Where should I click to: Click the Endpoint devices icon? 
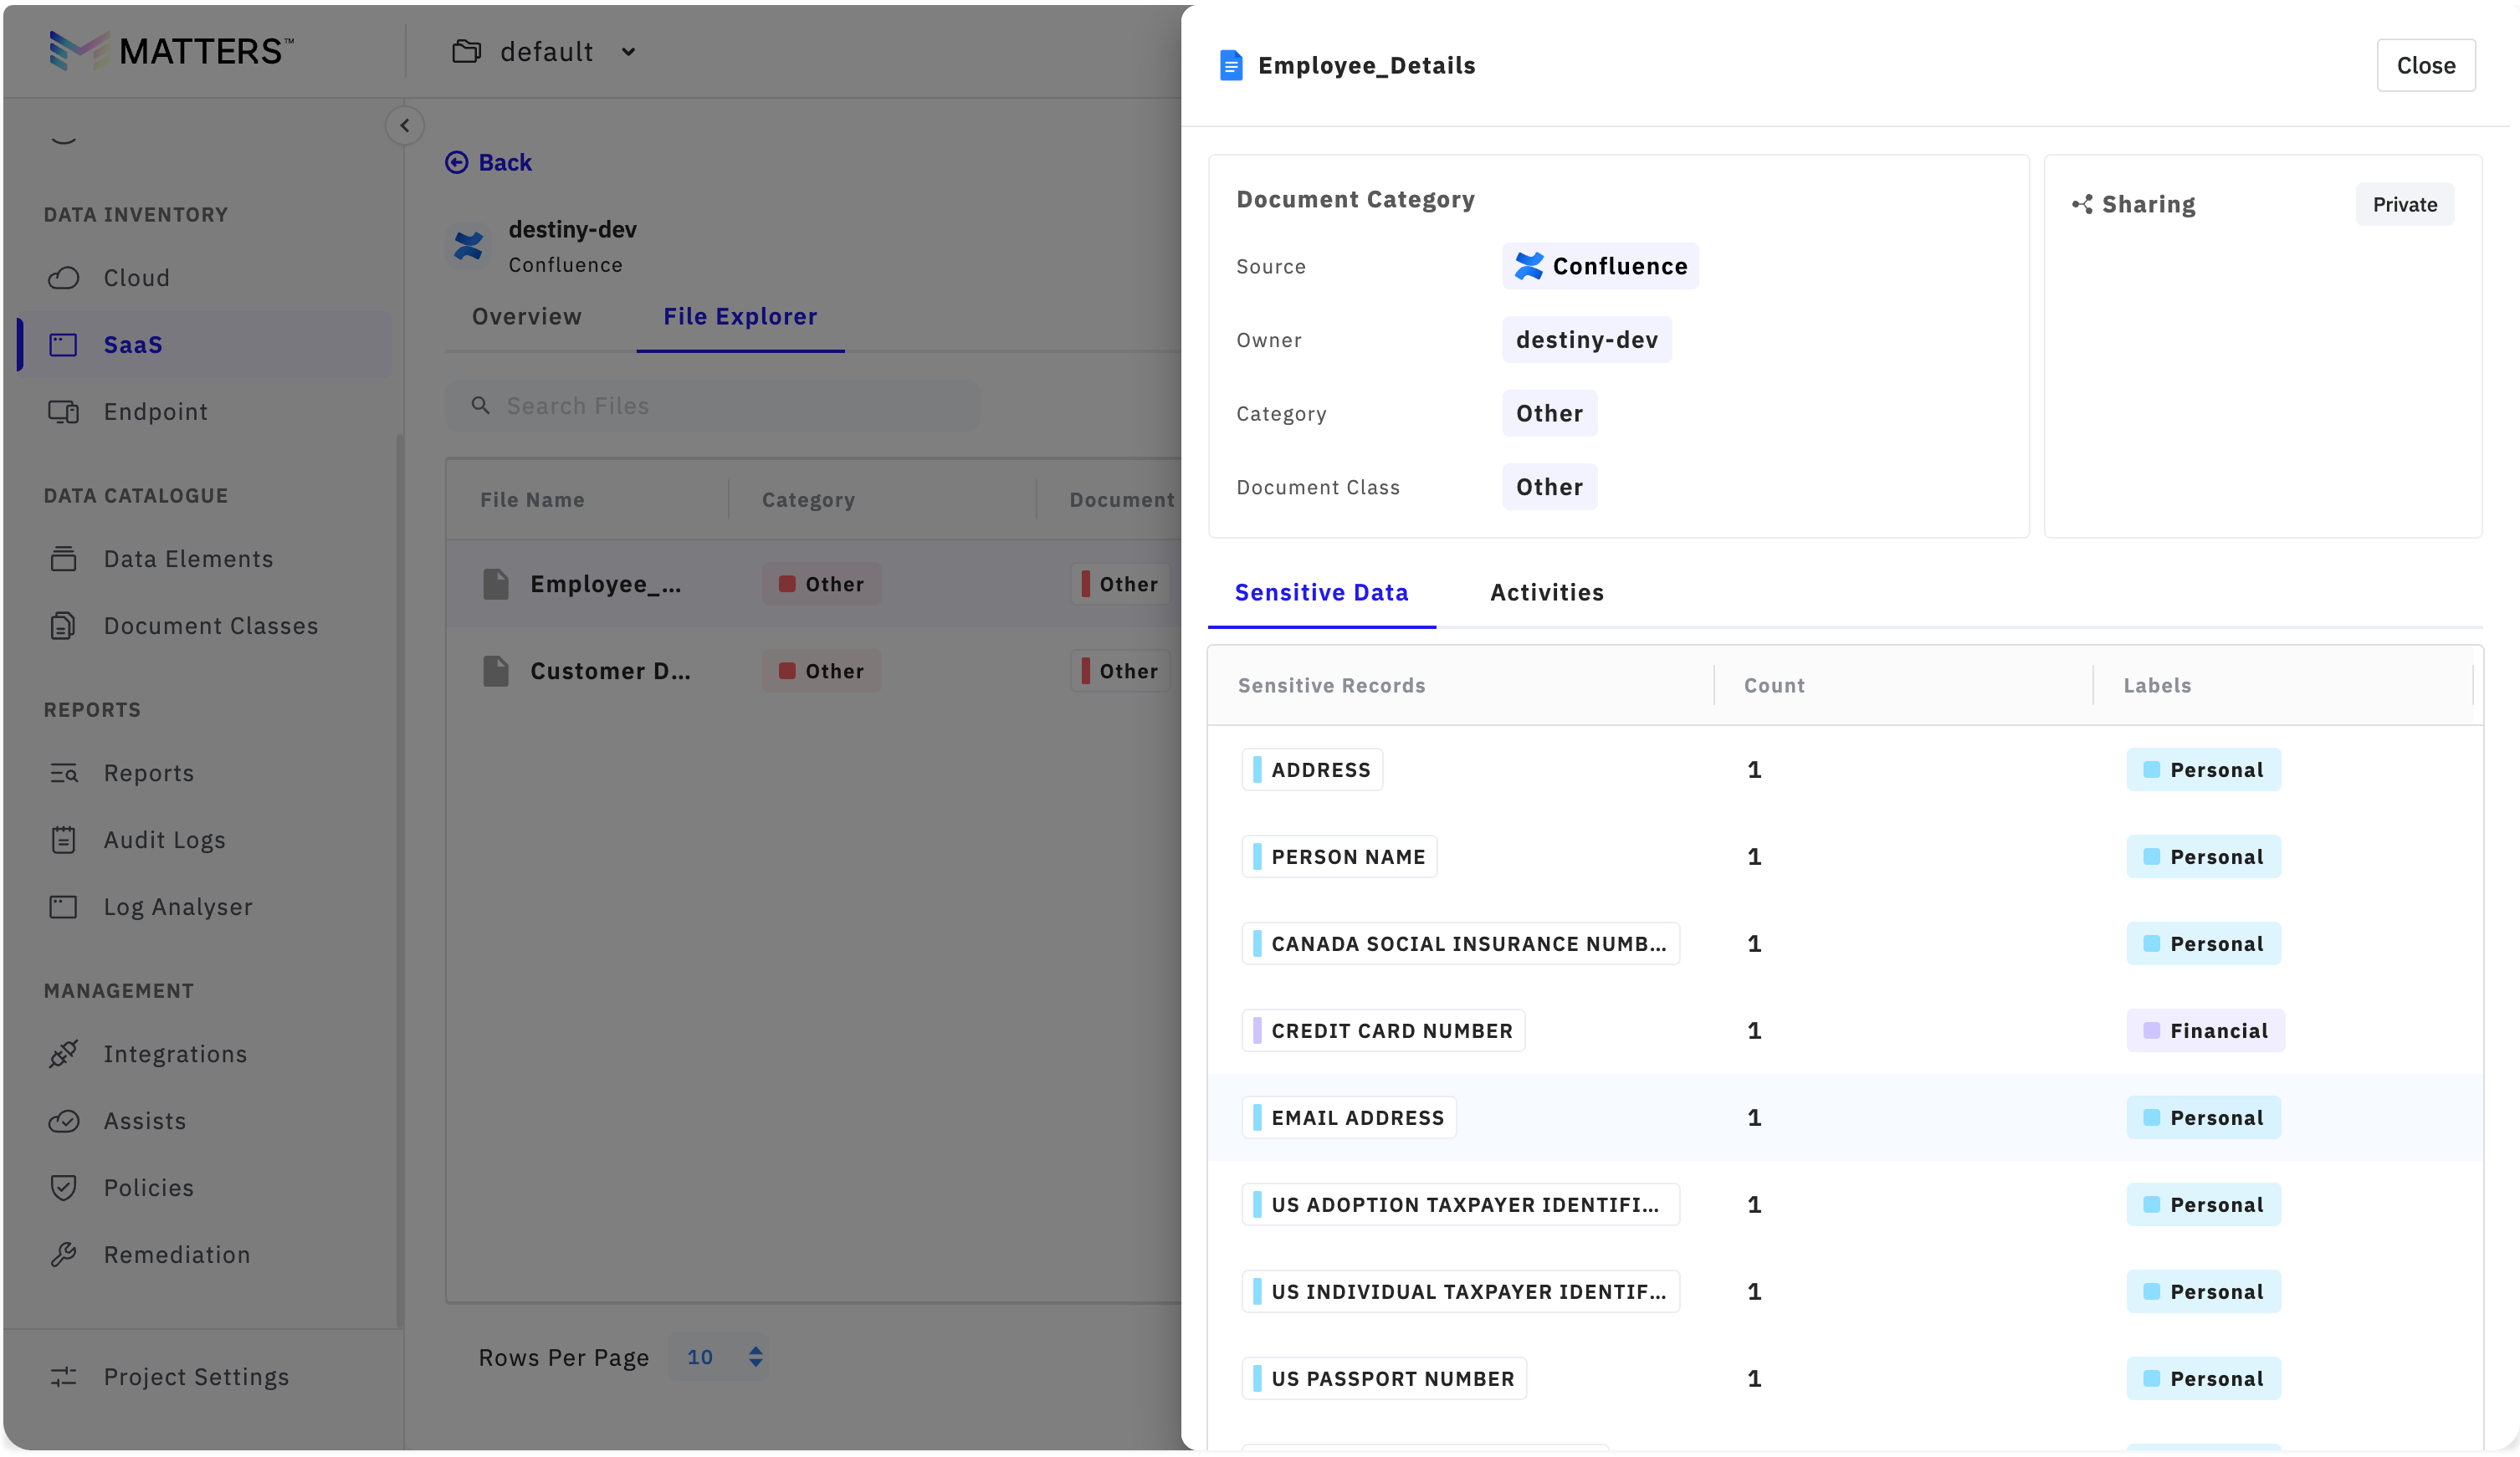click(63, 411)
